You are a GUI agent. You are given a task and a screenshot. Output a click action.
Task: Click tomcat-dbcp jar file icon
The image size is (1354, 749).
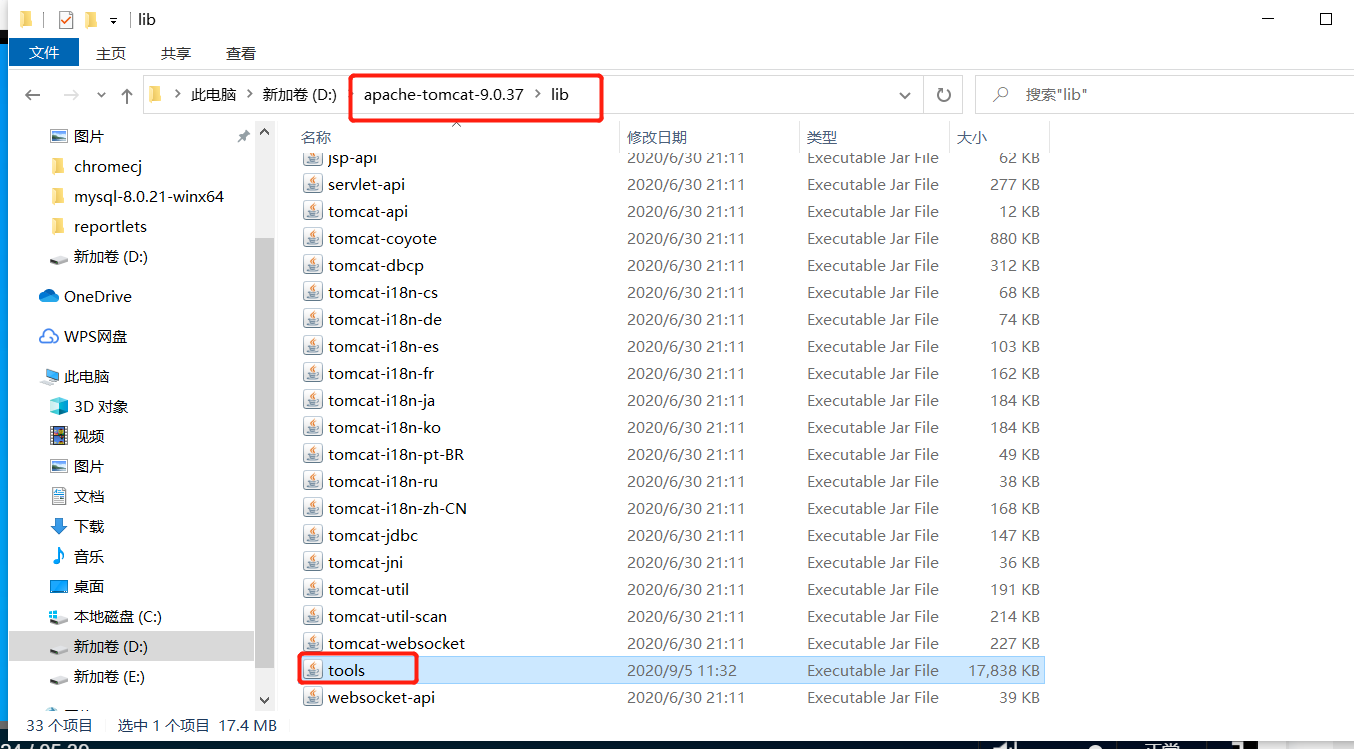[x=313, y=265]
